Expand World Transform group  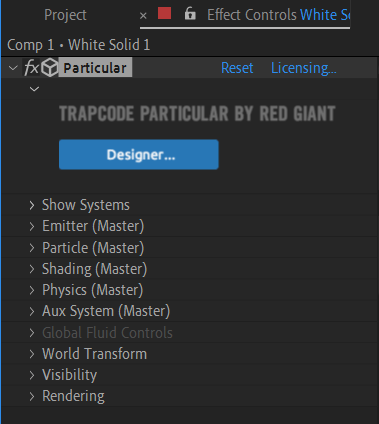click(x=32, y=354)
